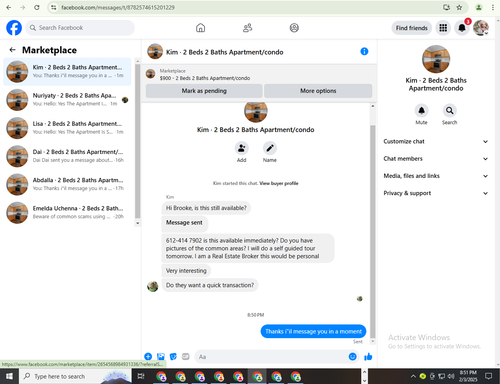The height and width of the screenshot is (384, 500).
Task: Open Lisa conversation in list
Action: click(67, 128)
